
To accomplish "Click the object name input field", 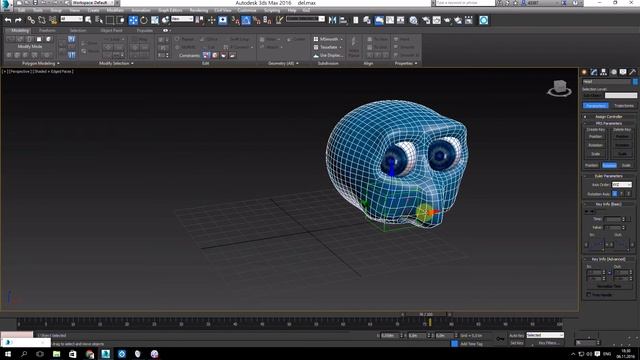I will [607, 82].
